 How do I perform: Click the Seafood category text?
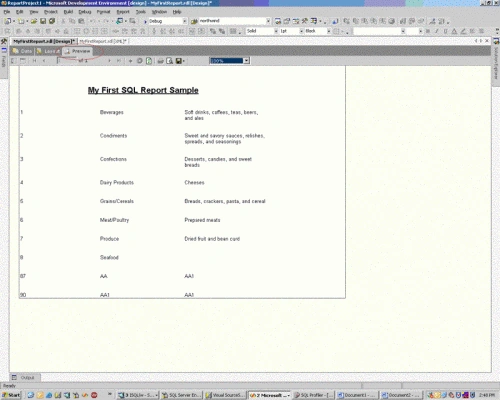coord(109,257)
